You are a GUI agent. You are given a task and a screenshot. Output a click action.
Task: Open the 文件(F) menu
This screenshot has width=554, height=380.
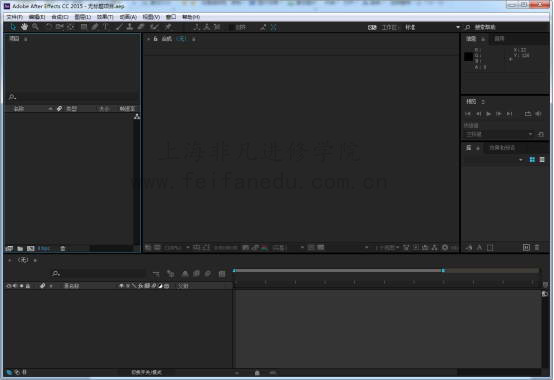tap(14, 17)
